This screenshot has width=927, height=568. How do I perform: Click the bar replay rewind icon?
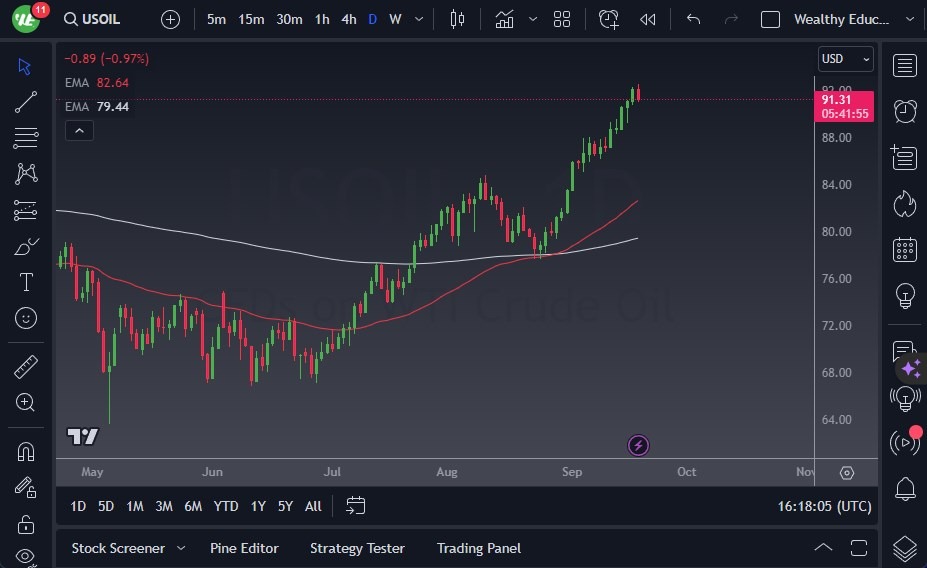click(x=648, y=19)
